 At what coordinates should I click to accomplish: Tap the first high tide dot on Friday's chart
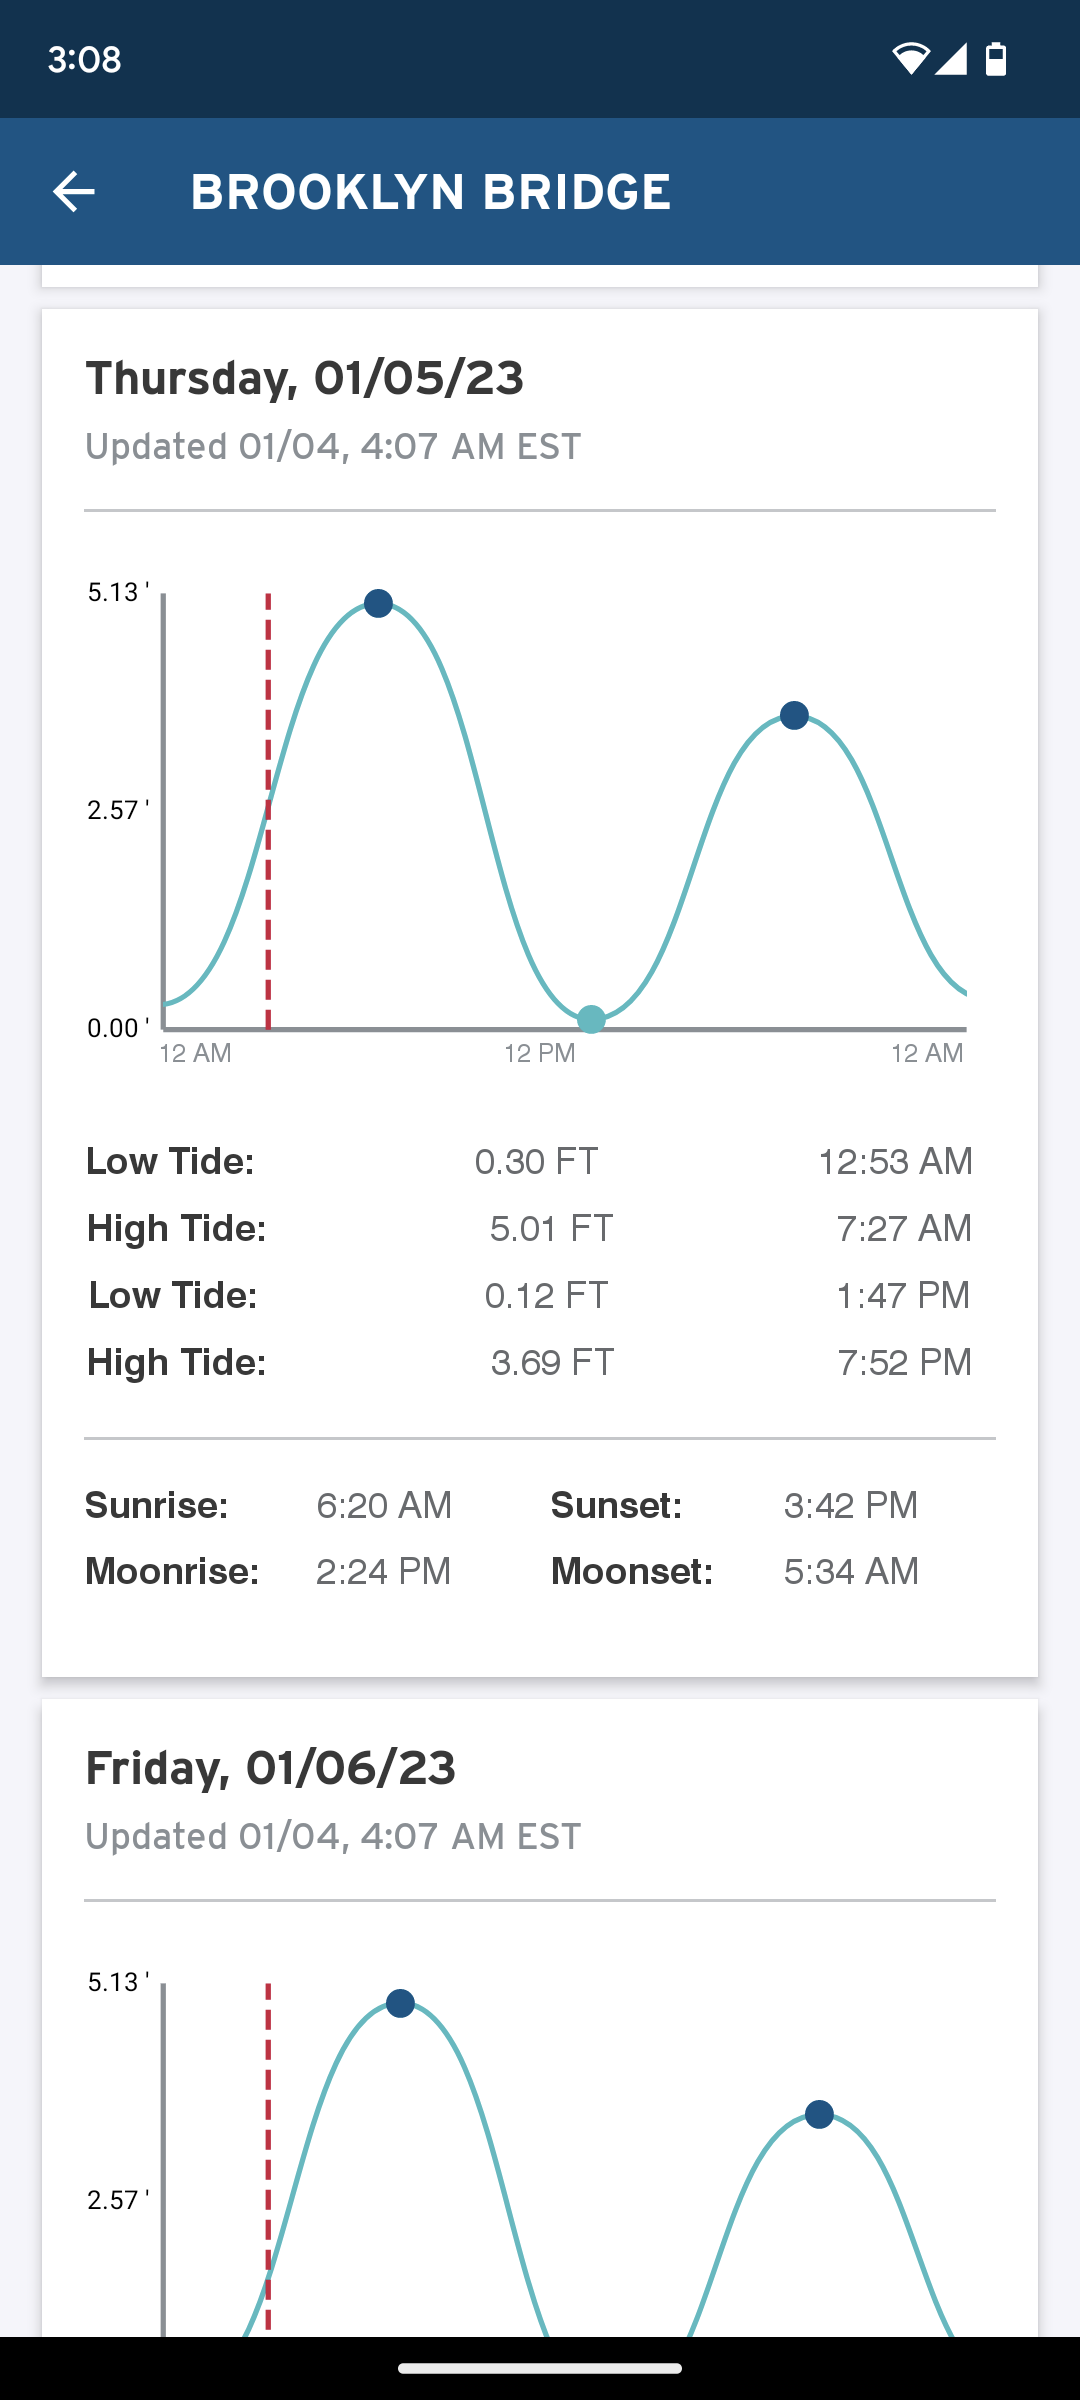400,2004
